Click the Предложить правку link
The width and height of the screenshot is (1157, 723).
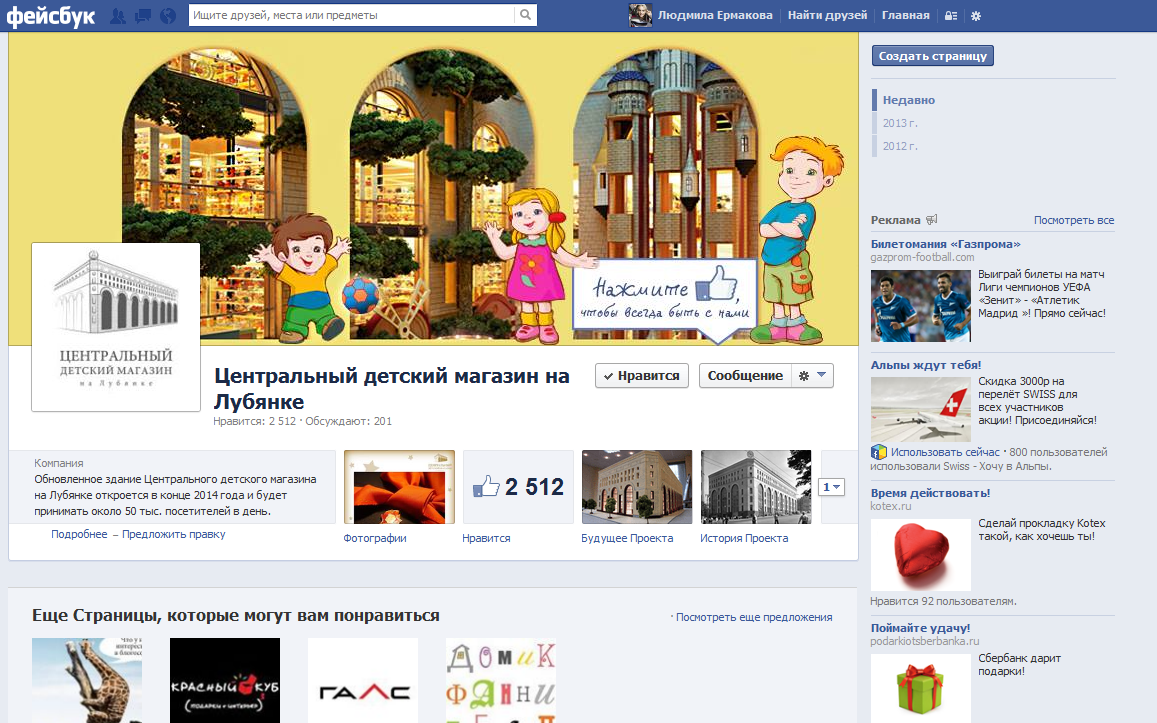point(173,534)
